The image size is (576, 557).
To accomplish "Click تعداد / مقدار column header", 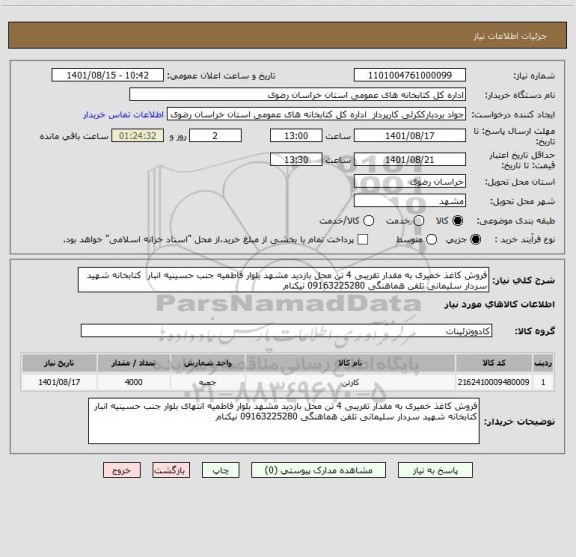I will [134, 363].
